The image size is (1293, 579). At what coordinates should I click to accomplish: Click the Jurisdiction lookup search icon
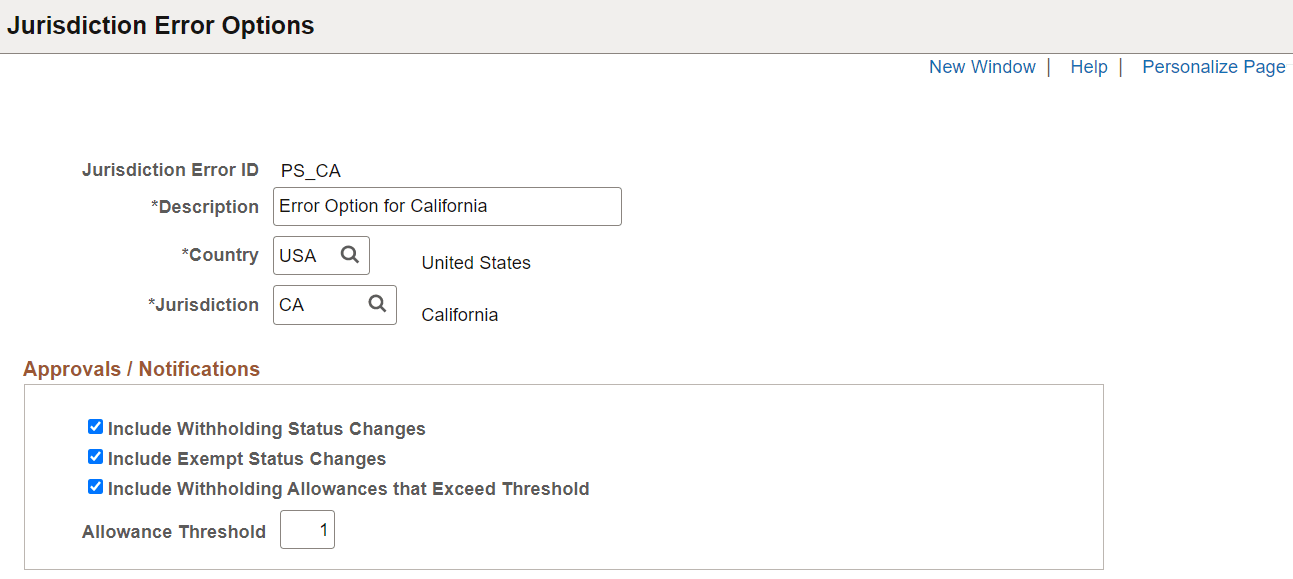[x=377, y=304]
